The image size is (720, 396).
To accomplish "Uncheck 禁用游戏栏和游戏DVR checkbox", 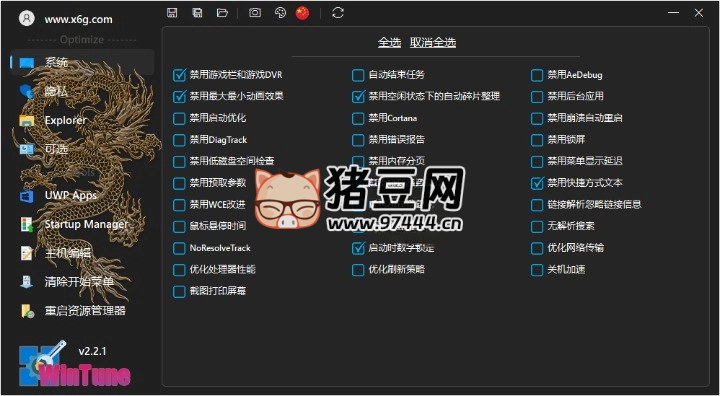I will [179, 75].
